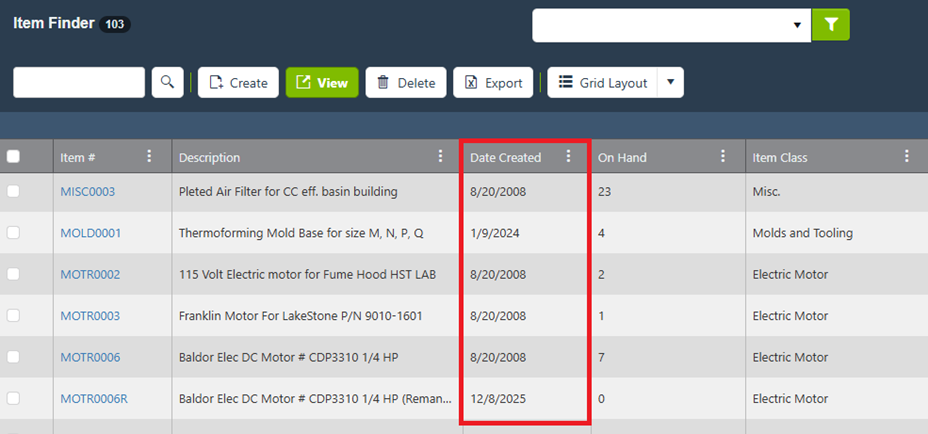Click the On Hand value 23
The image size is (928, 434).
(x=604, y=192)
